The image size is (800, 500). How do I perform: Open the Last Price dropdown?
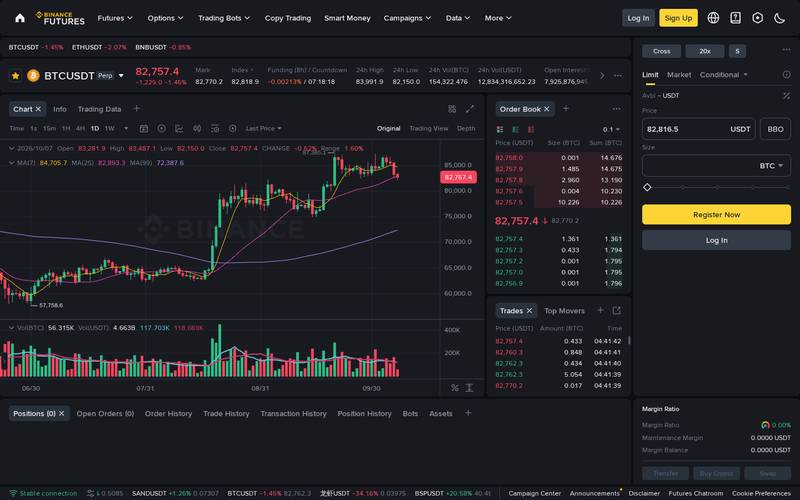pos(263,129)
